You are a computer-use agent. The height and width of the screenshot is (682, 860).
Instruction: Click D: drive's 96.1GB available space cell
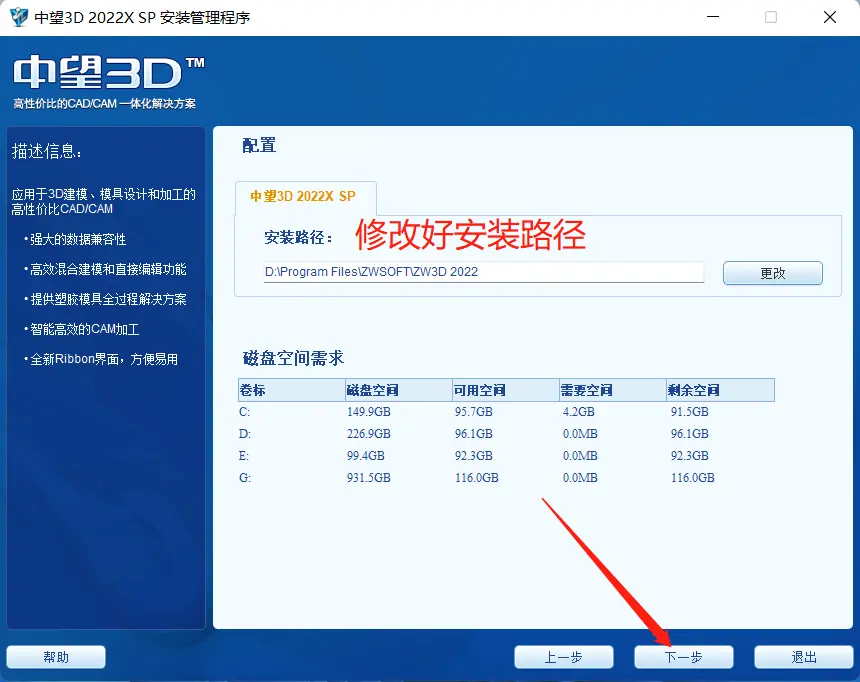pos(474,433)
